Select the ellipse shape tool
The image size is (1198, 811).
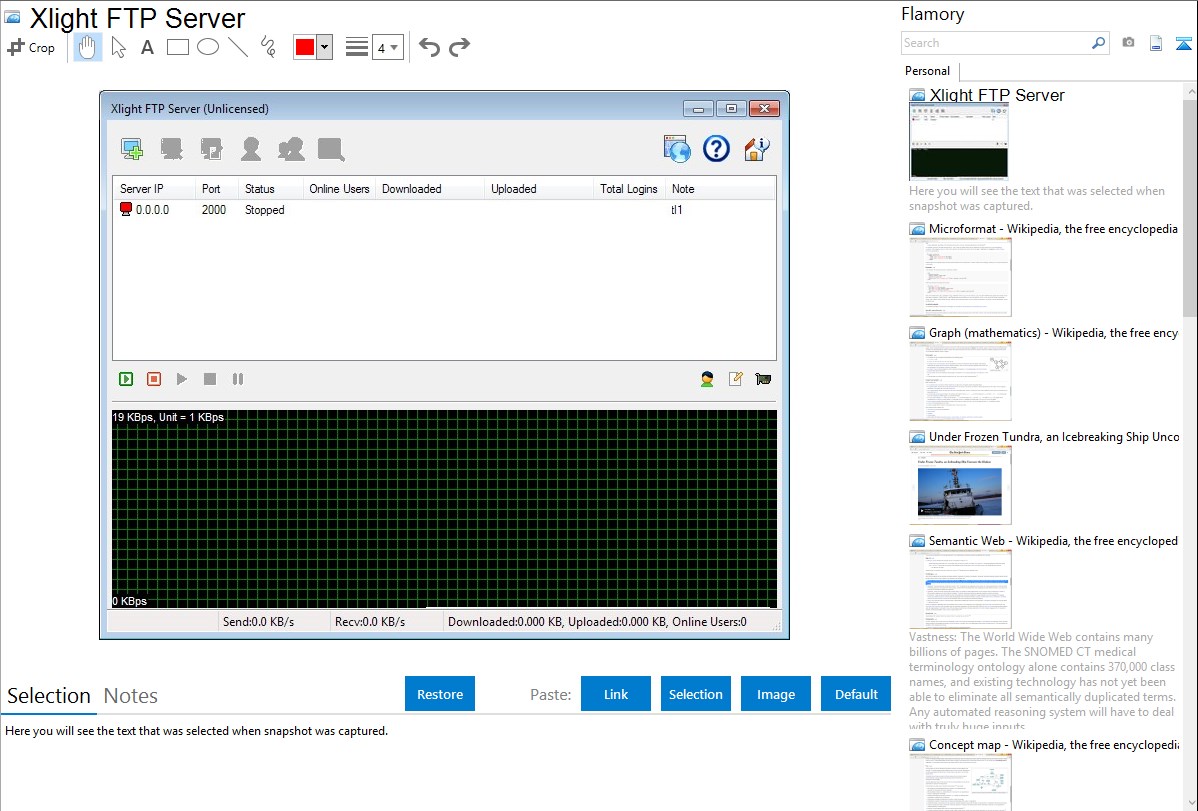(208, 47)
